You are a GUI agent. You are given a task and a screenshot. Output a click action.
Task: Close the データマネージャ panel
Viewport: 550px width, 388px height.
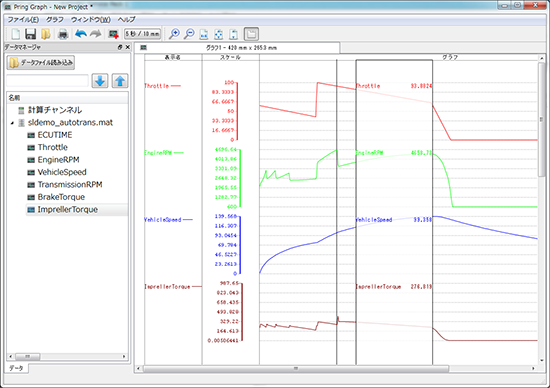[x=128, y=47]
